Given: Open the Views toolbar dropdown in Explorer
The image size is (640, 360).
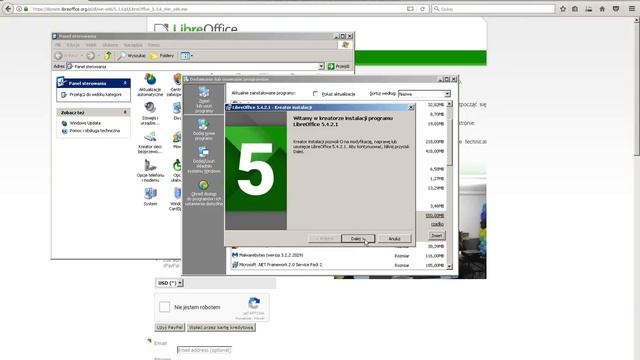Looking at the screenshot, I should [187, 56].
